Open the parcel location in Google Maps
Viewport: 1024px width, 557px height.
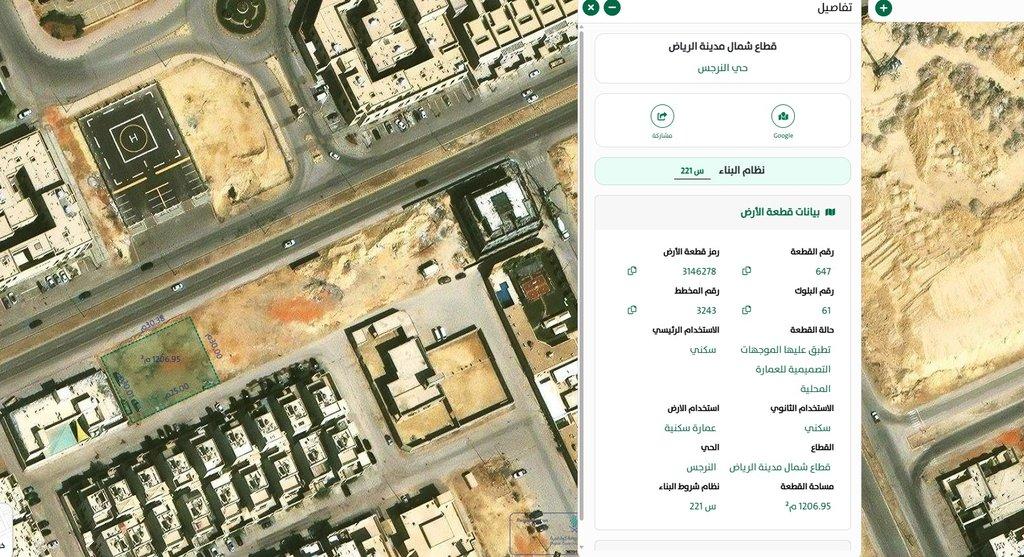tap(783, 117)
